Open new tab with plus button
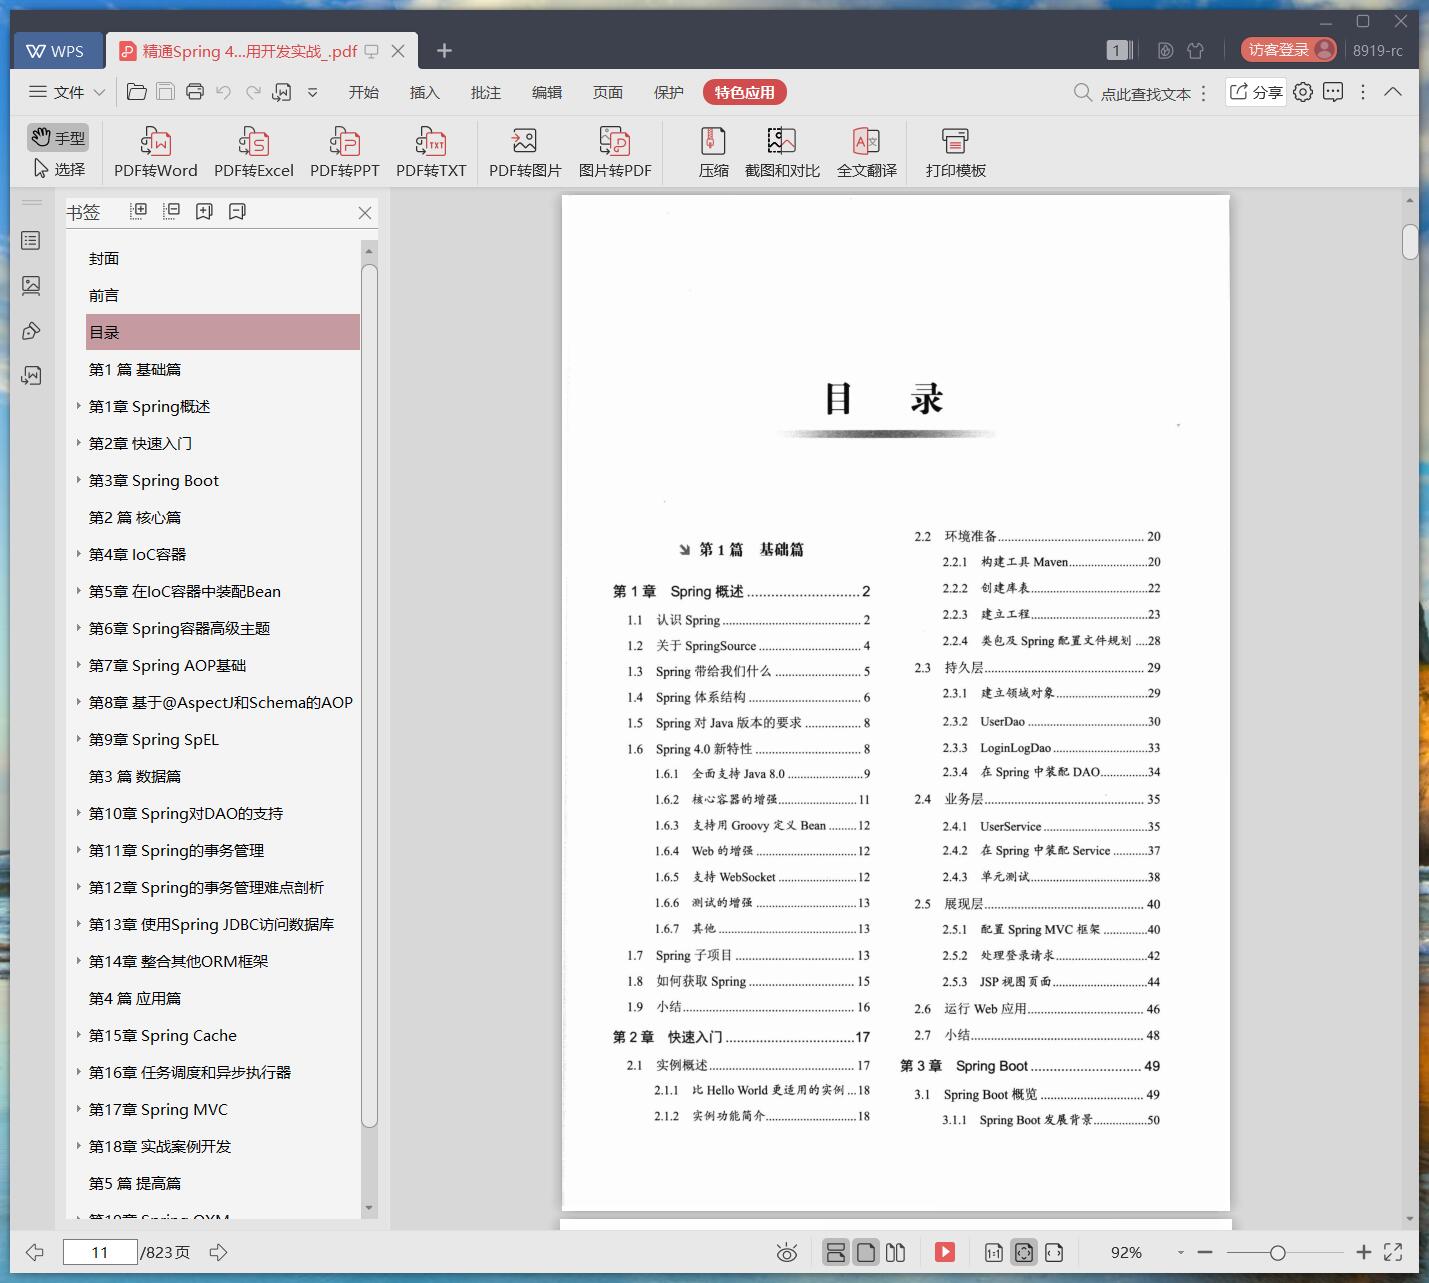 click(444, 50)
